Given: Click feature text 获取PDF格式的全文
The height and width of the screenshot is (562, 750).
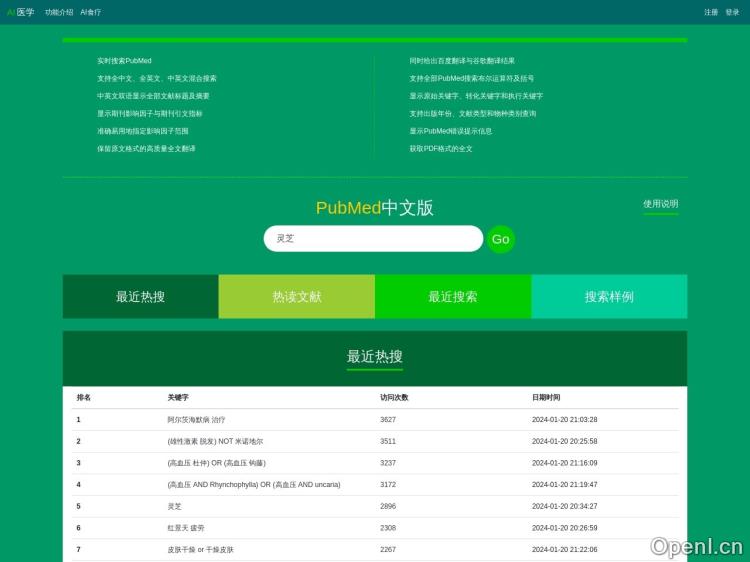Looking at the screenshot, I should coord(441,149).
